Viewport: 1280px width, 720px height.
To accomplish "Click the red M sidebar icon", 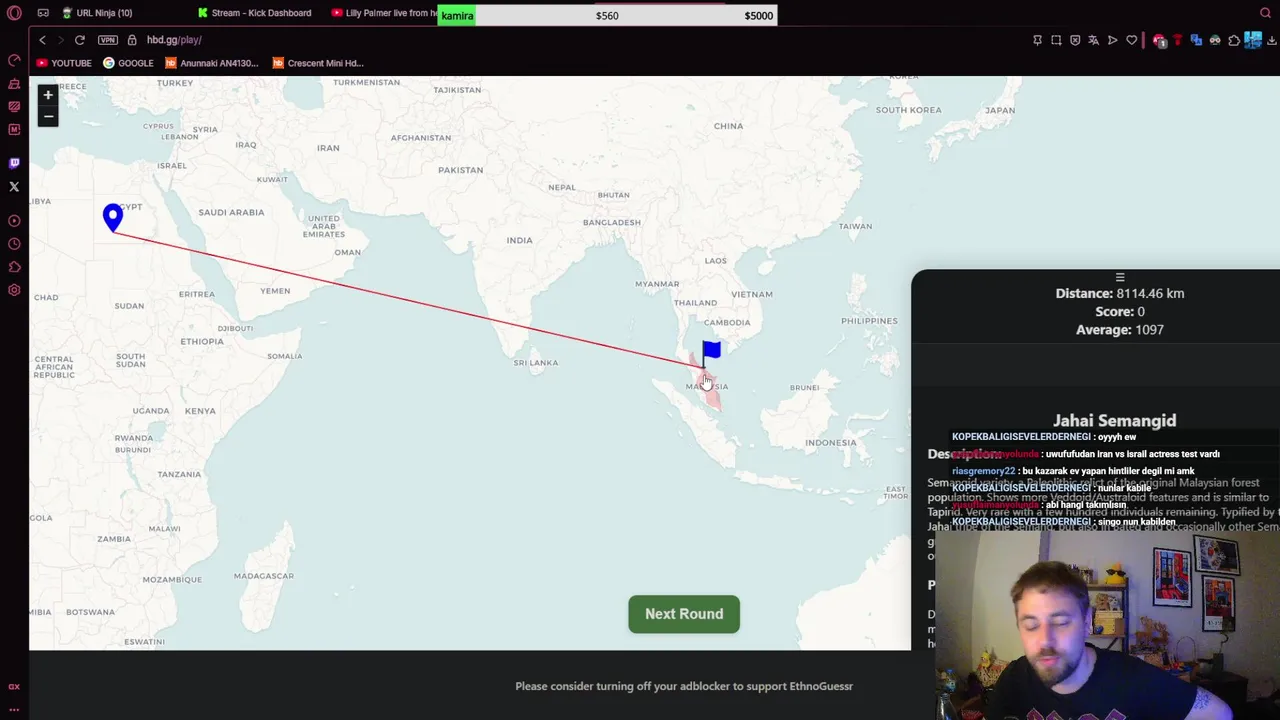I will click(x=14, y=129).
